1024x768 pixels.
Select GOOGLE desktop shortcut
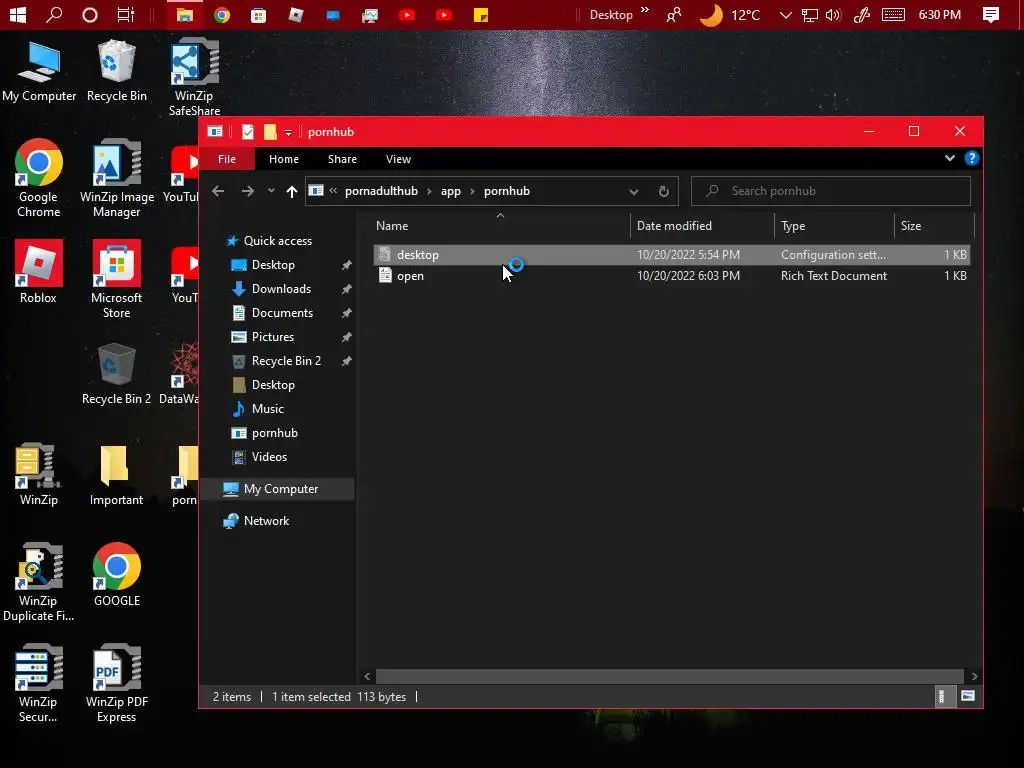tap(117, 575)
